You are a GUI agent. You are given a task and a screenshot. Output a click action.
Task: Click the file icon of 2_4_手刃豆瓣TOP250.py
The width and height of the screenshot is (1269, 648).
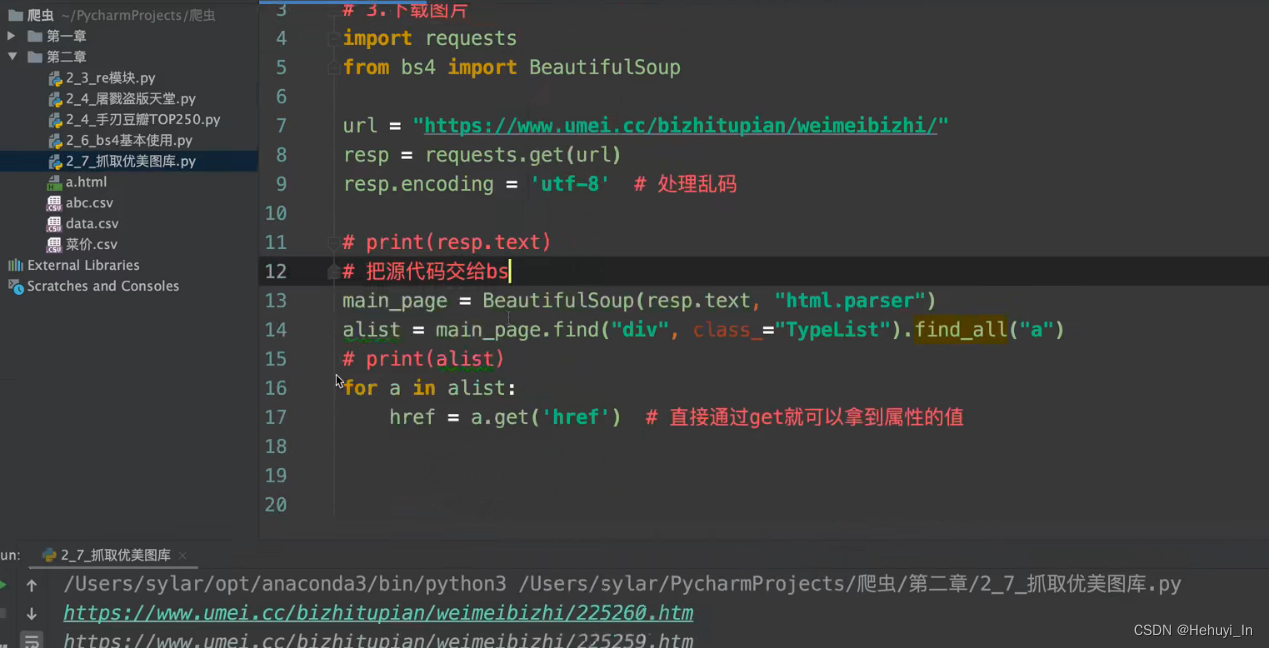pyautogui.click(x=55, y=120)
